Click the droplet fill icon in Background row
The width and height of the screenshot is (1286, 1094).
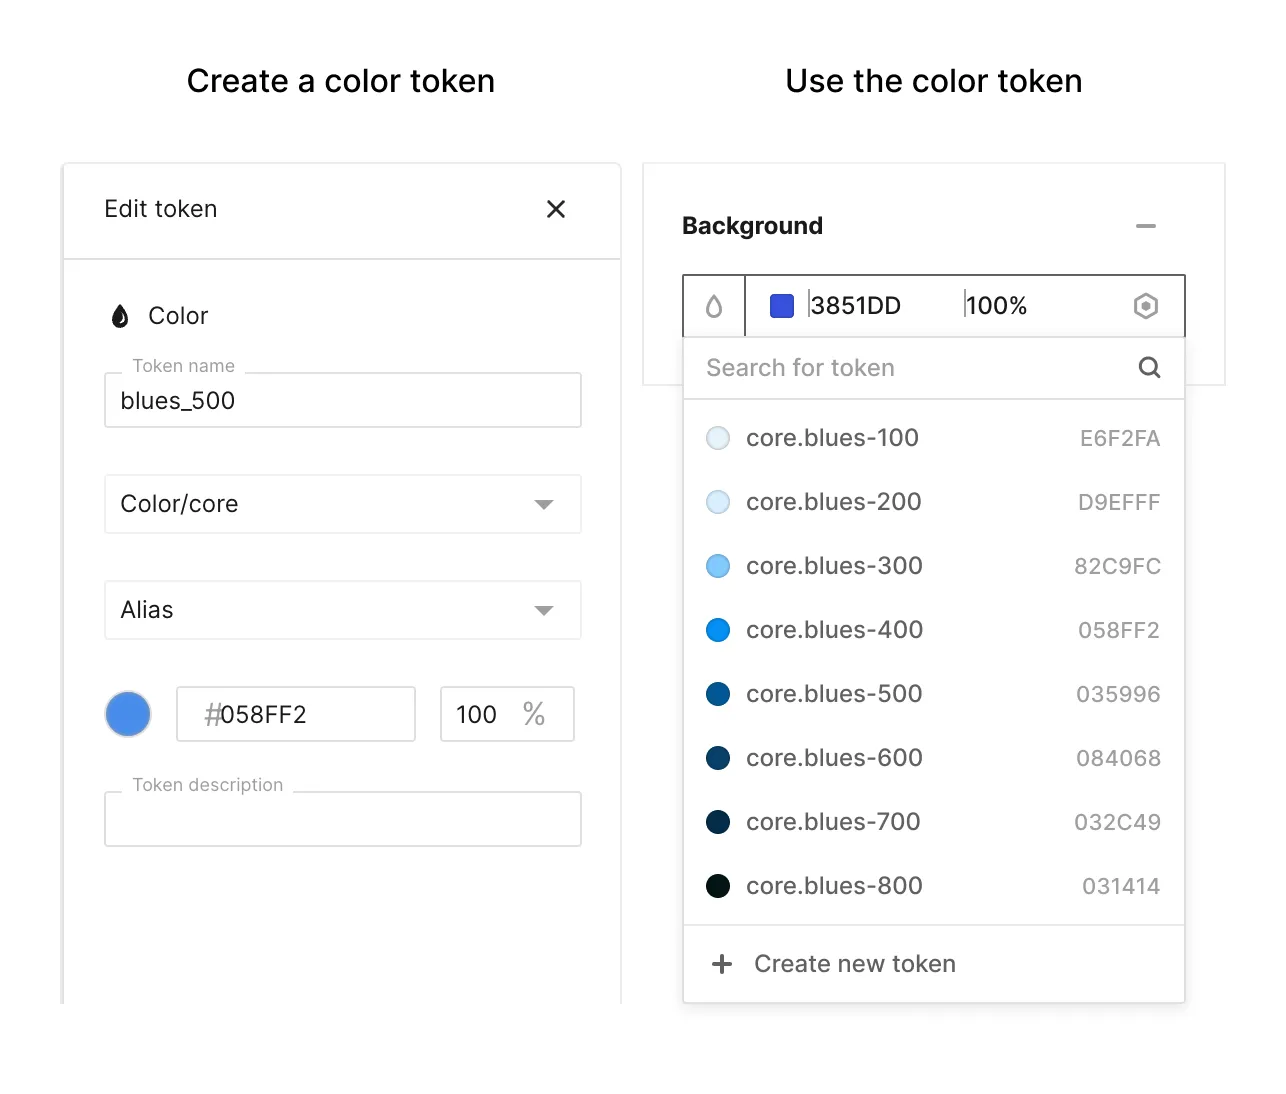[x=714, y=306]
